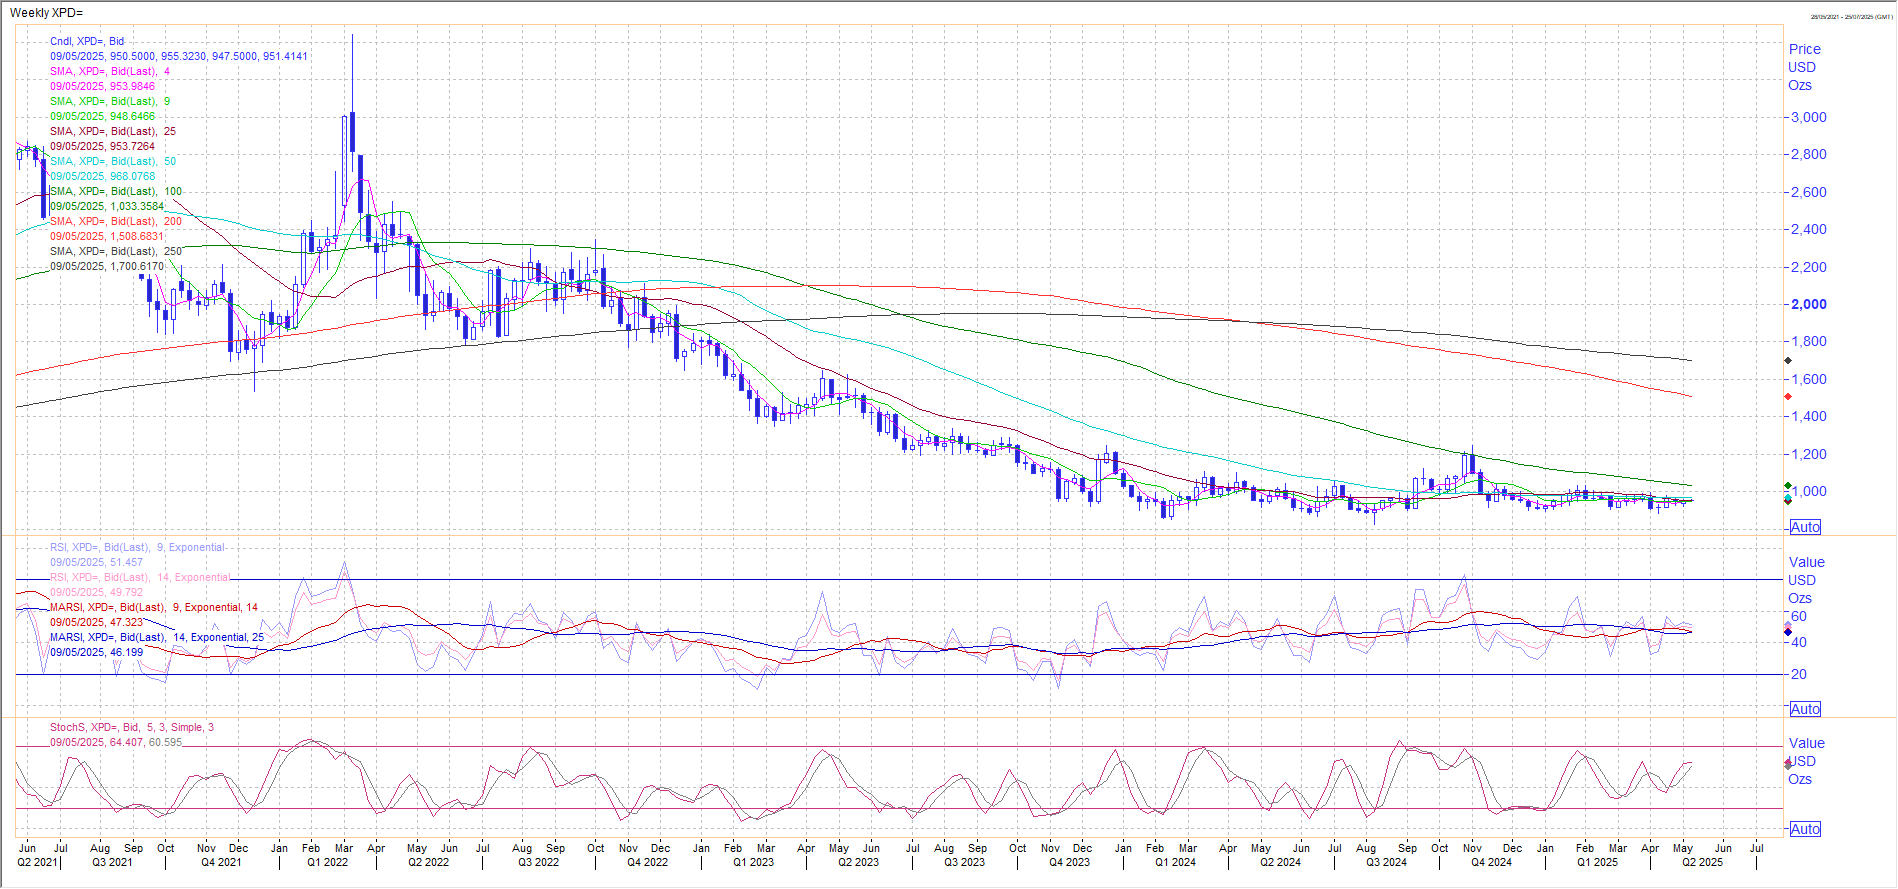Click MARSI value '09/05/2025, 46.199'

(96, 652)
